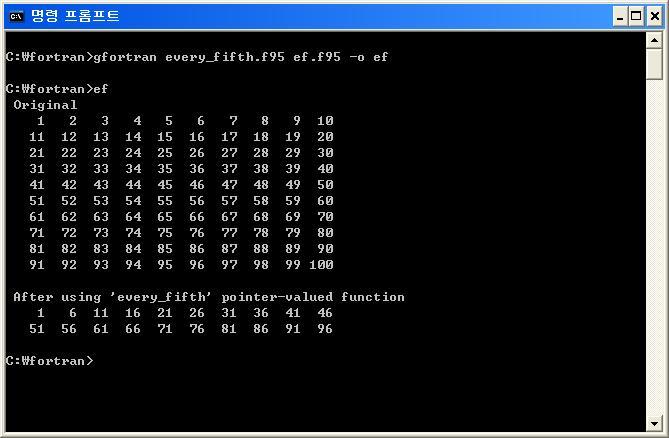Screen dimensions: 669x438
Task: Click the gfortran compile command line
Action: pos(197,57)
